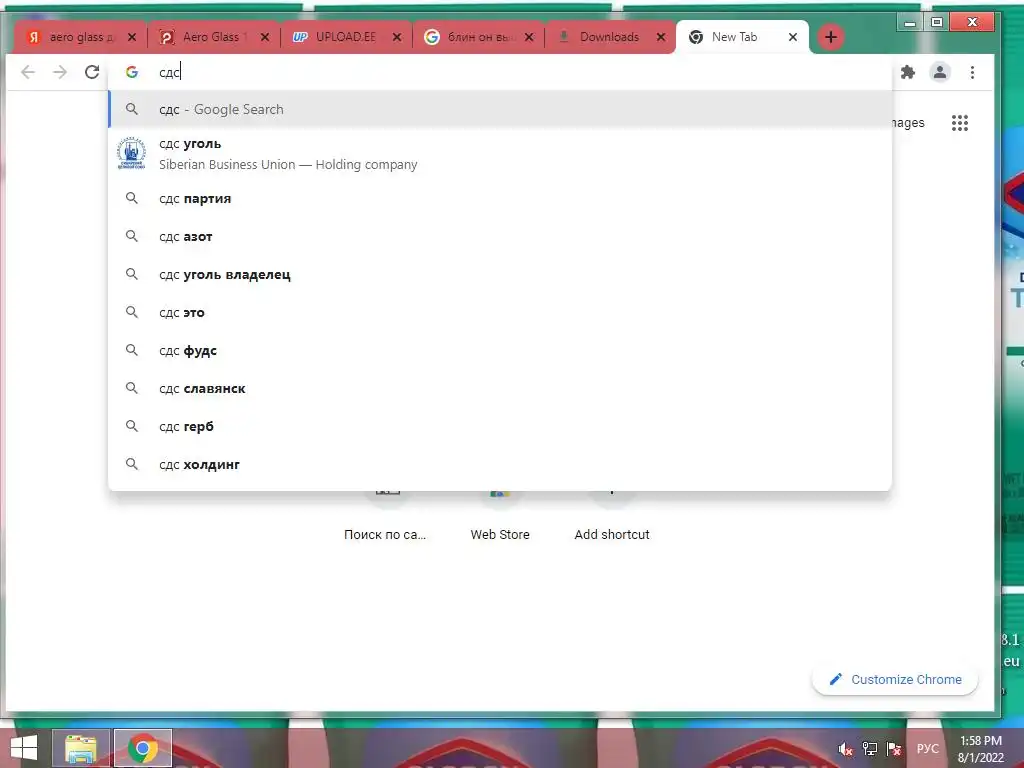
Task: Close the 'Aero Glass' second tab
Action: 264,37
